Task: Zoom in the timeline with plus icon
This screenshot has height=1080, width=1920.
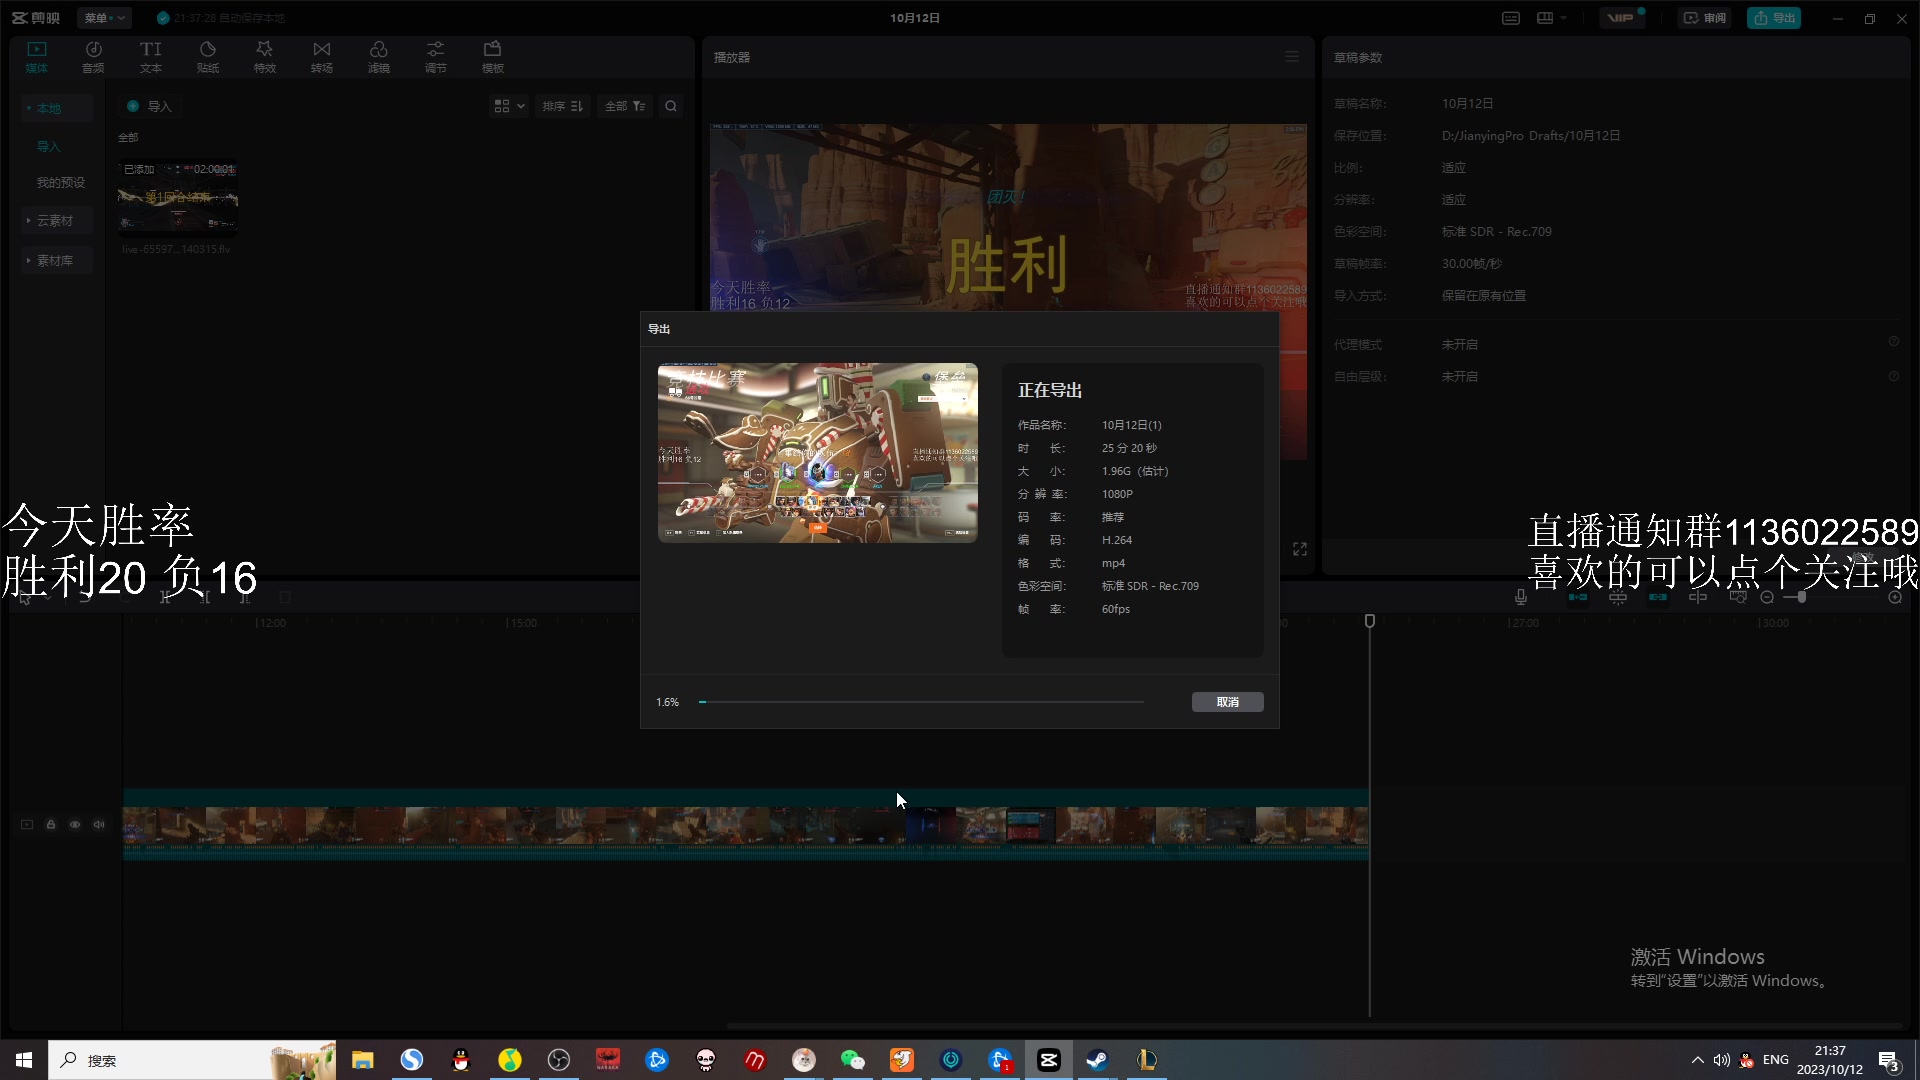Action: click(x=1895, y=597)
